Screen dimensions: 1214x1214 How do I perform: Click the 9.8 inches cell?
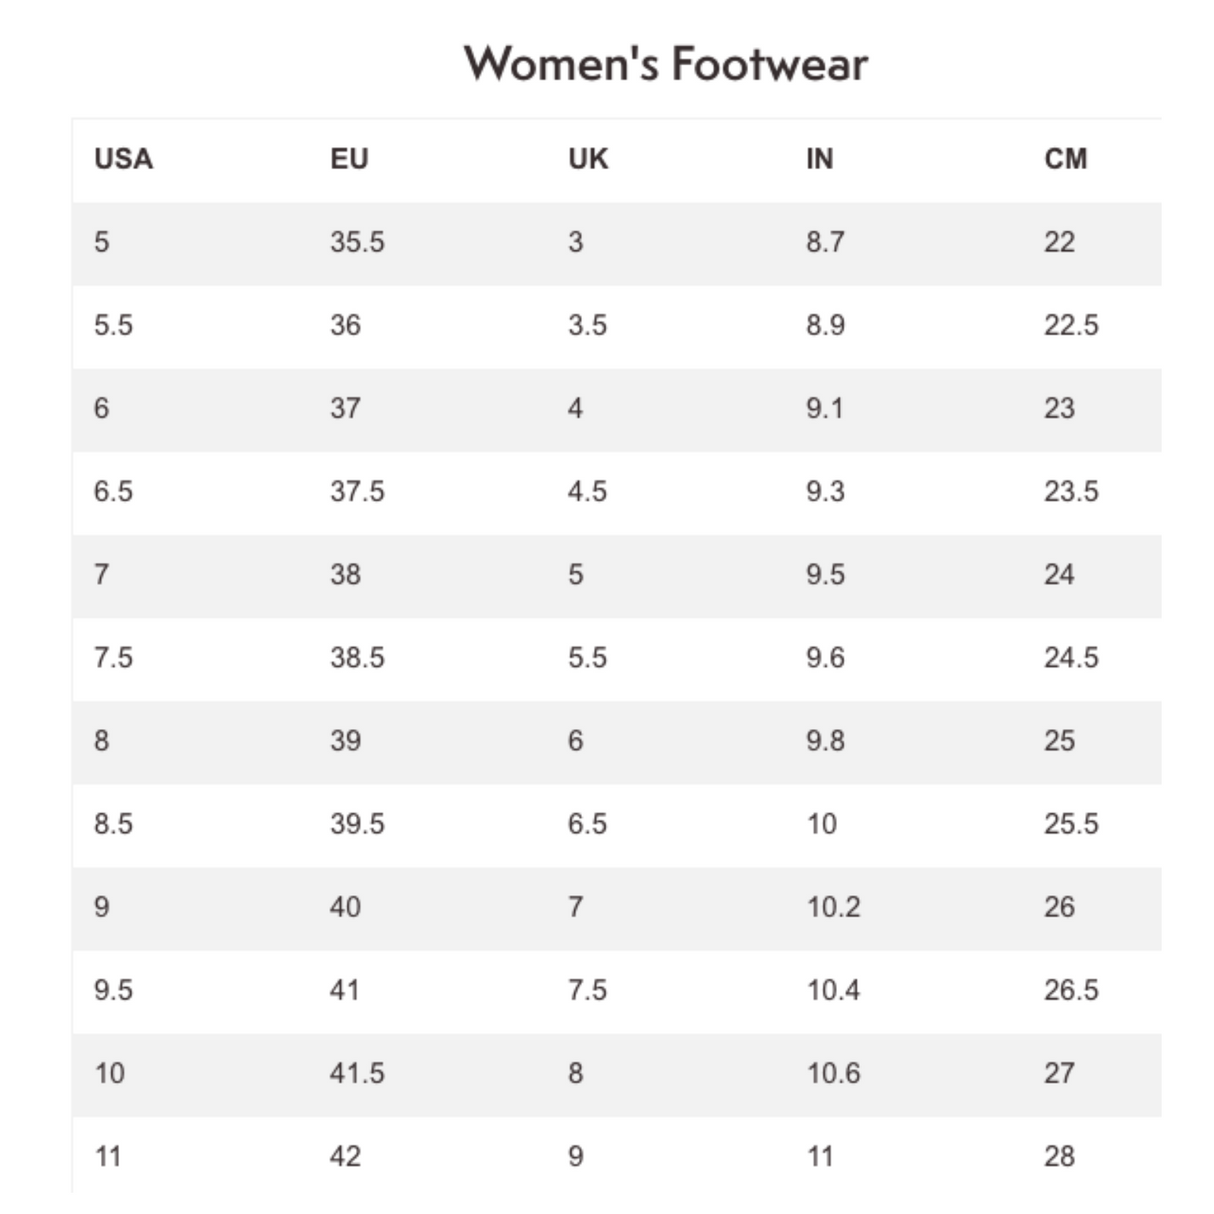[825, 740]
